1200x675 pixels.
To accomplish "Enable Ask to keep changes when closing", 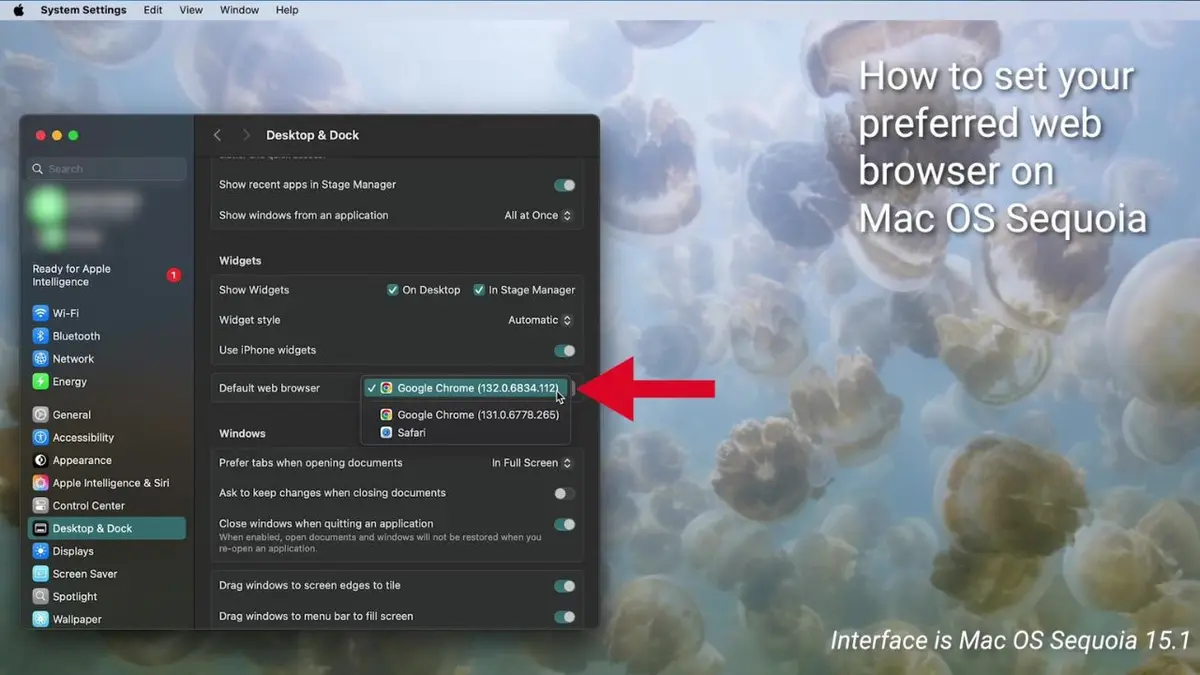I will coord(565,493).
